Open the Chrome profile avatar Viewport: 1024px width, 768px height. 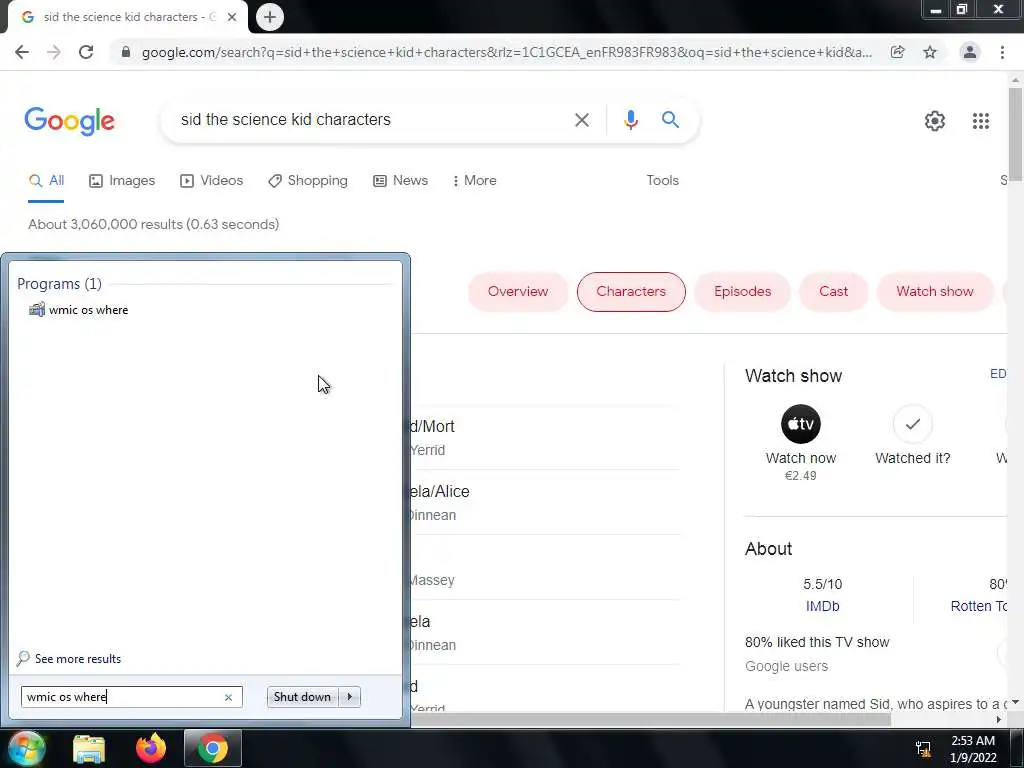(x=970, y=52)
